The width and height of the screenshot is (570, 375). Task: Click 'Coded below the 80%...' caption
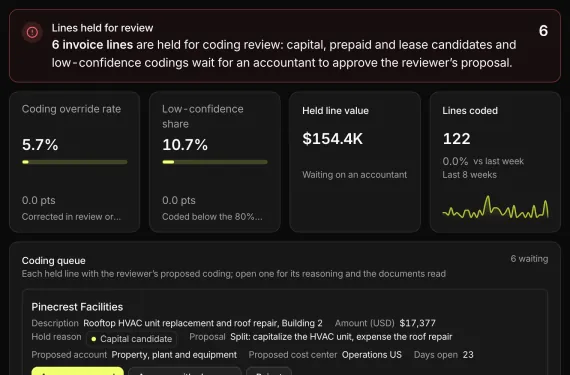click(212, 217)
